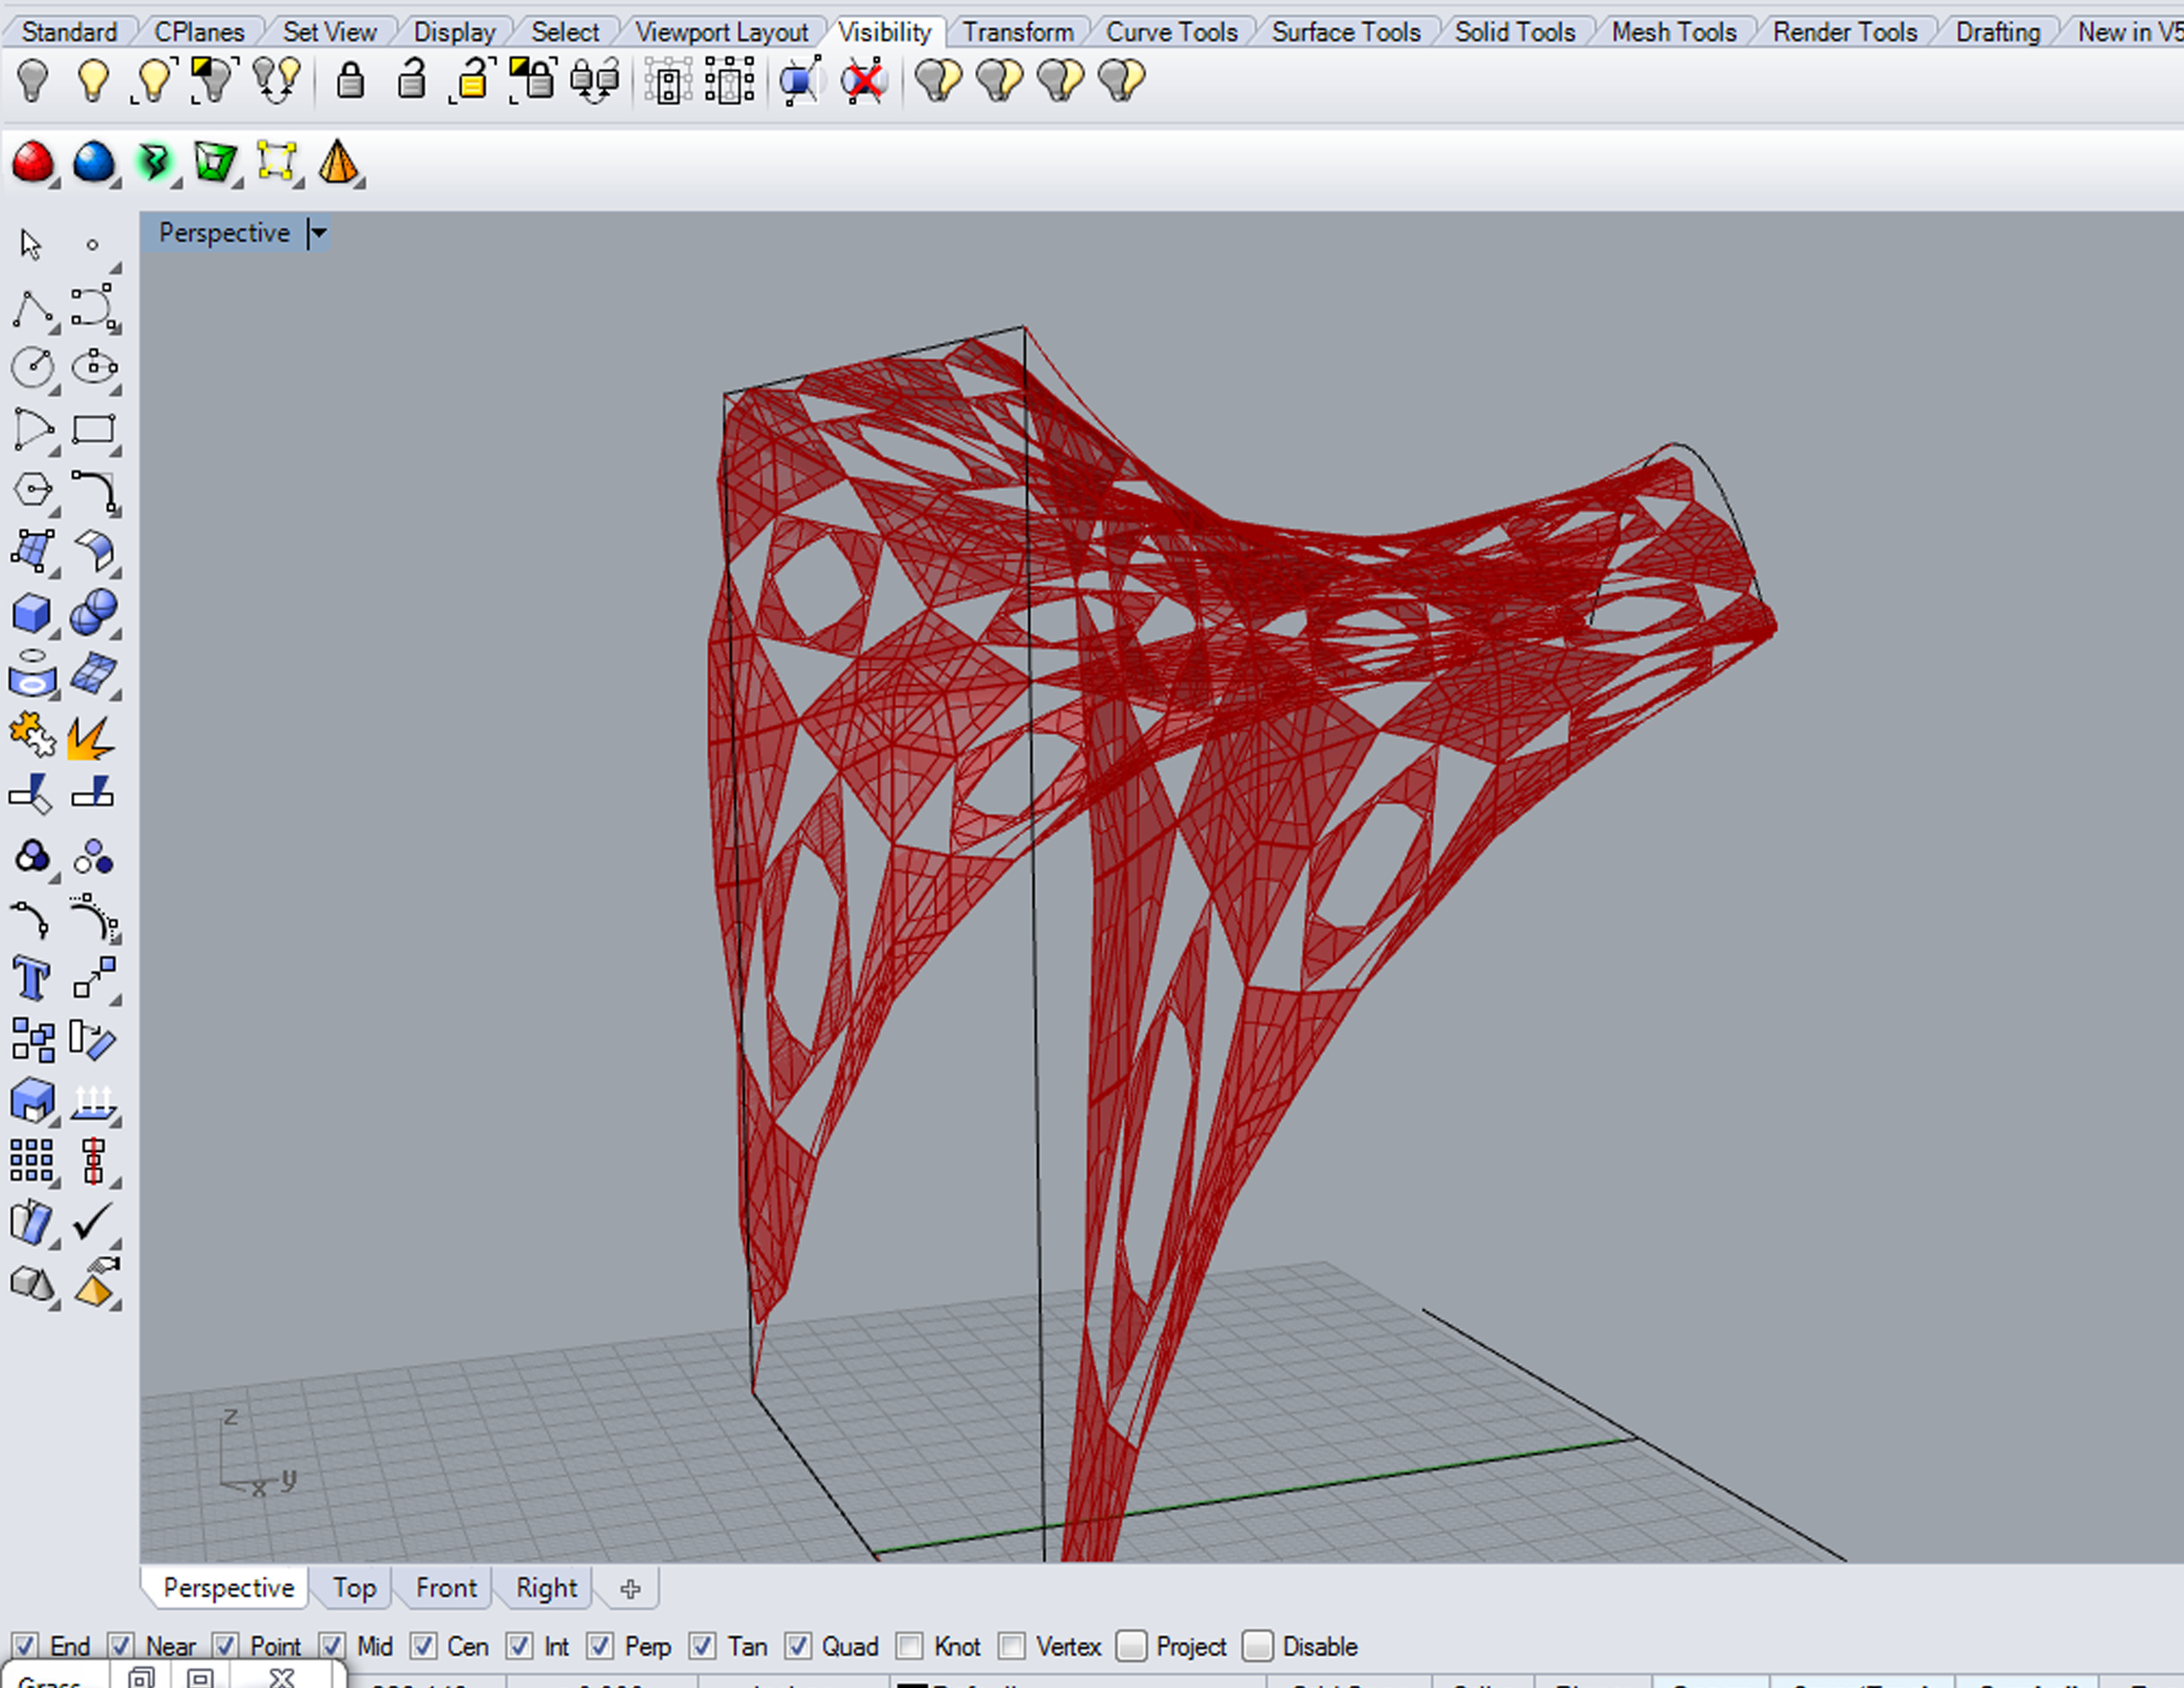Click the Rectangular Array tool icon

coord(32,1161)
